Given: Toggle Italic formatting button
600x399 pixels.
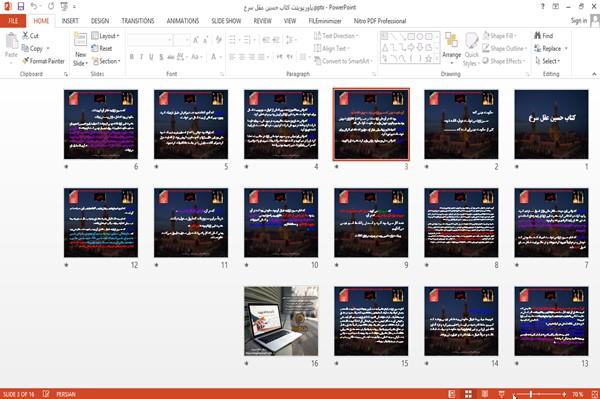Looking at the screenshot, I should coord(141,57).
